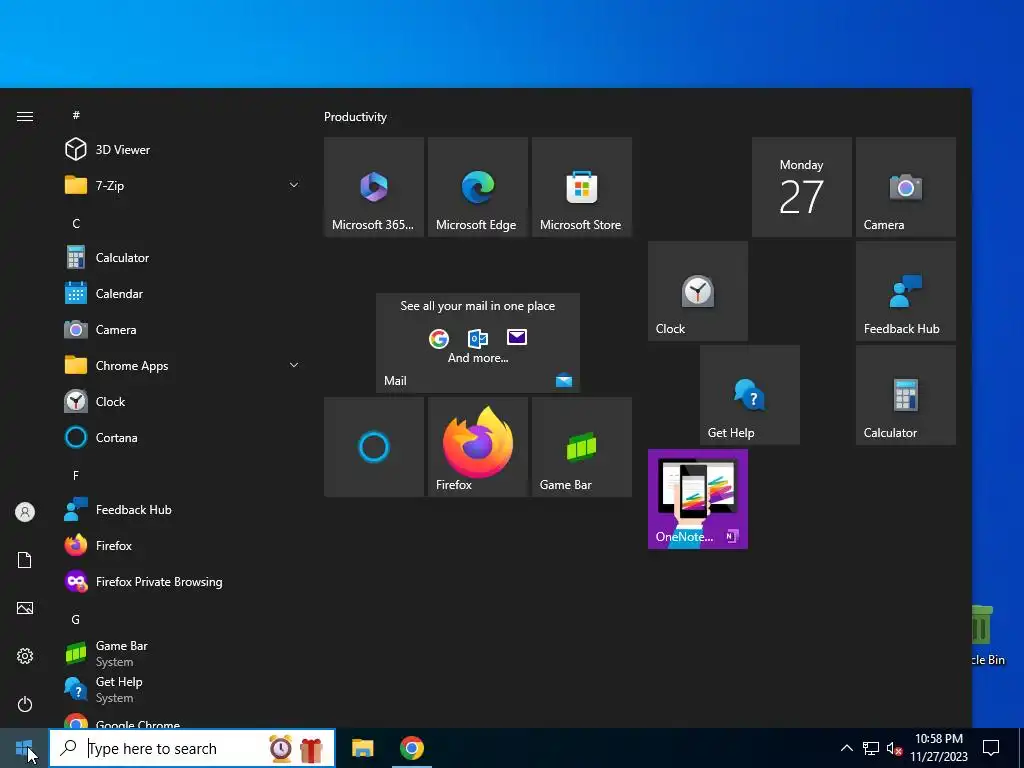Open the Microsoft Store tile
The image size is (1024, 768).
coord(582,187)
